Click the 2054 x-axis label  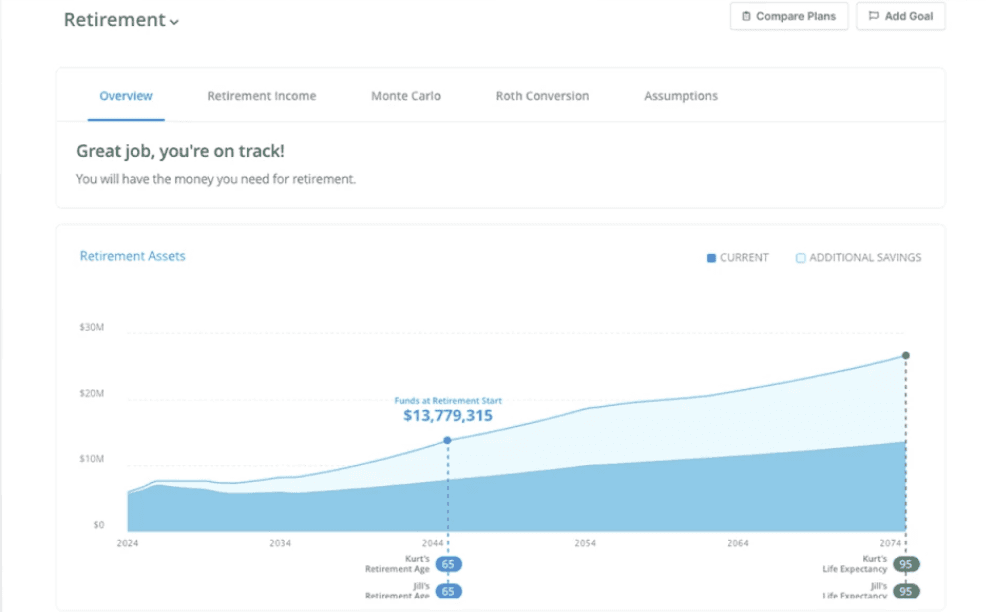[x=585, y=543]
